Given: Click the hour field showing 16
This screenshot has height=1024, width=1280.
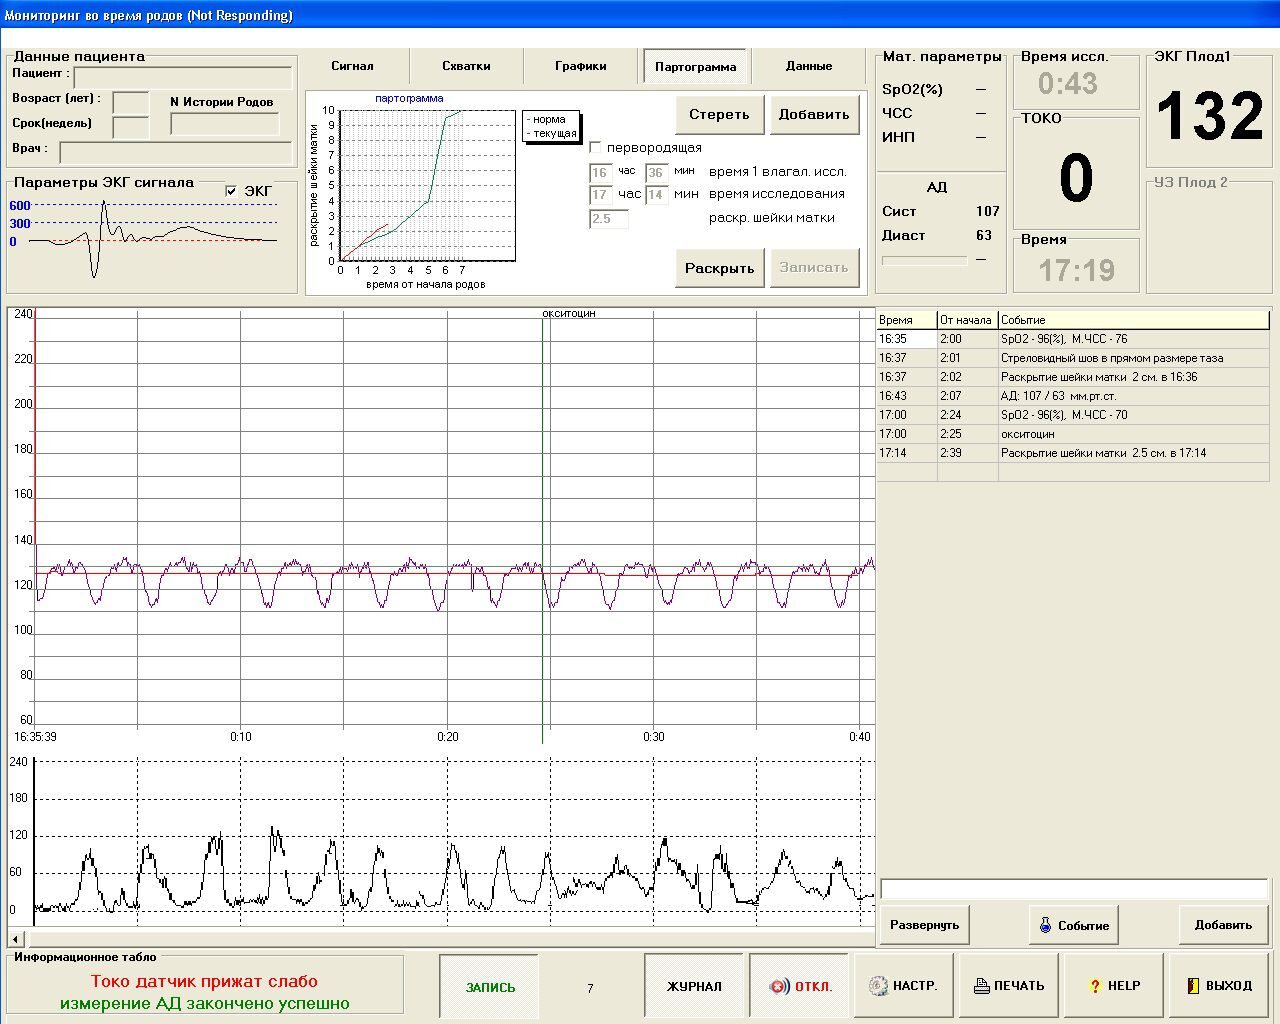Looking at the screenshot, I should 600,172.
